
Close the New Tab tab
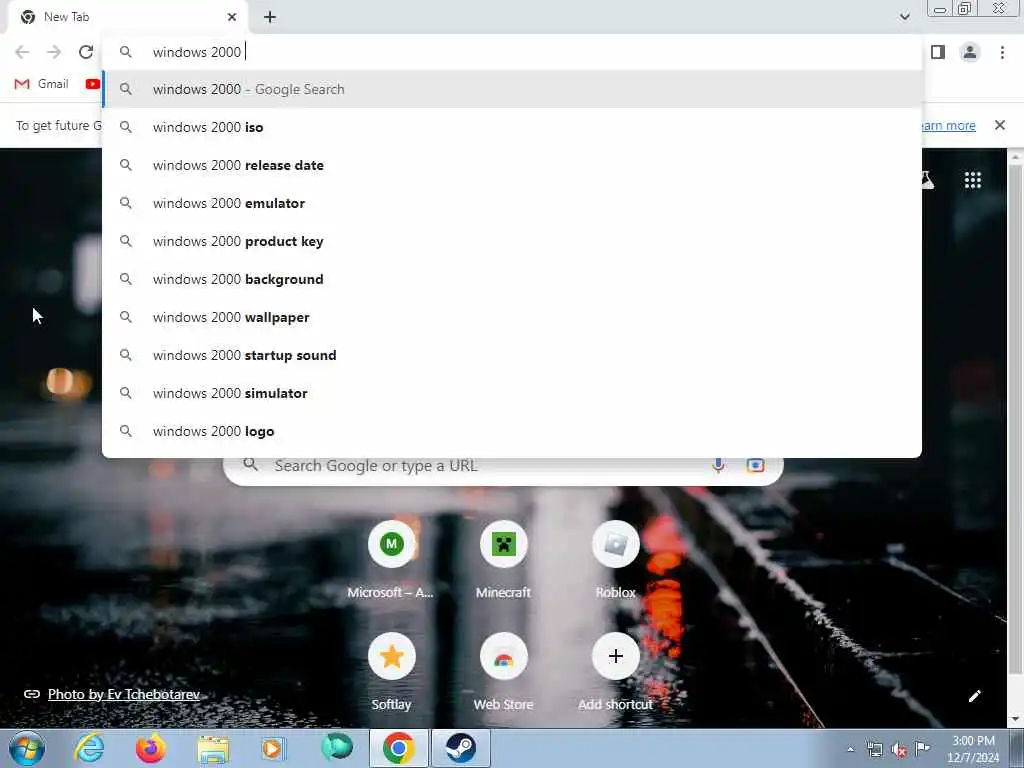point(232,17)
